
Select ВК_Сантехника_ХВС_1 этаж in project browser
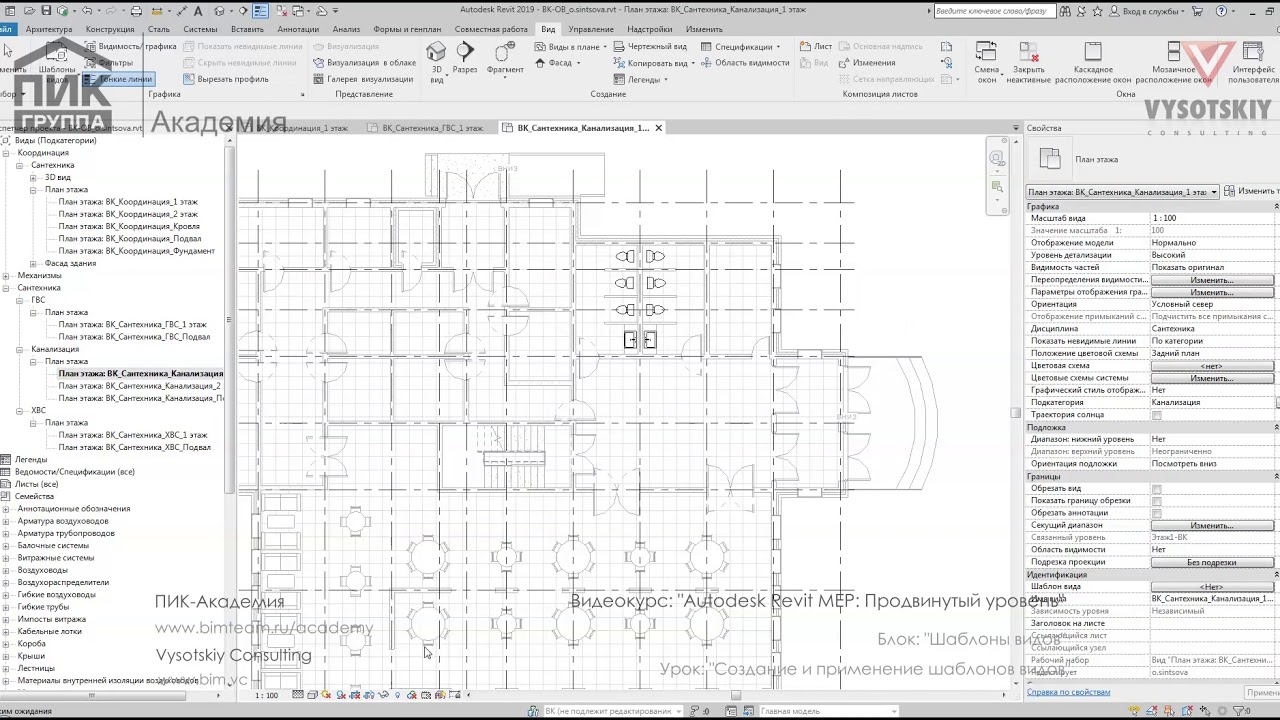(133, 435)
